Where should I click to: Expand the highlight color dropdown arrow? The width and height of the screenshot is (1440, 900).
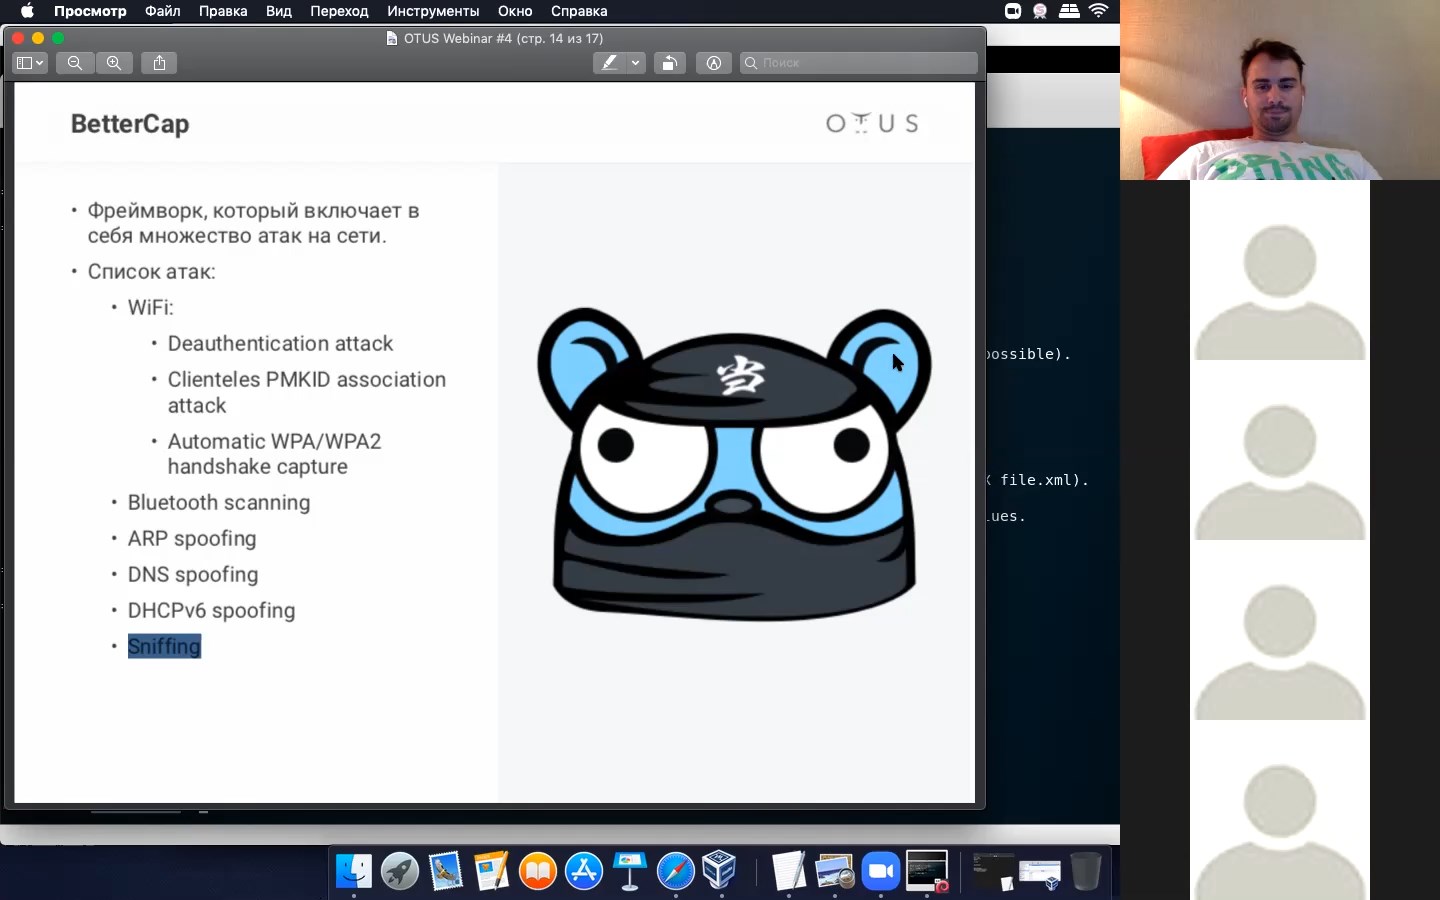635,63
